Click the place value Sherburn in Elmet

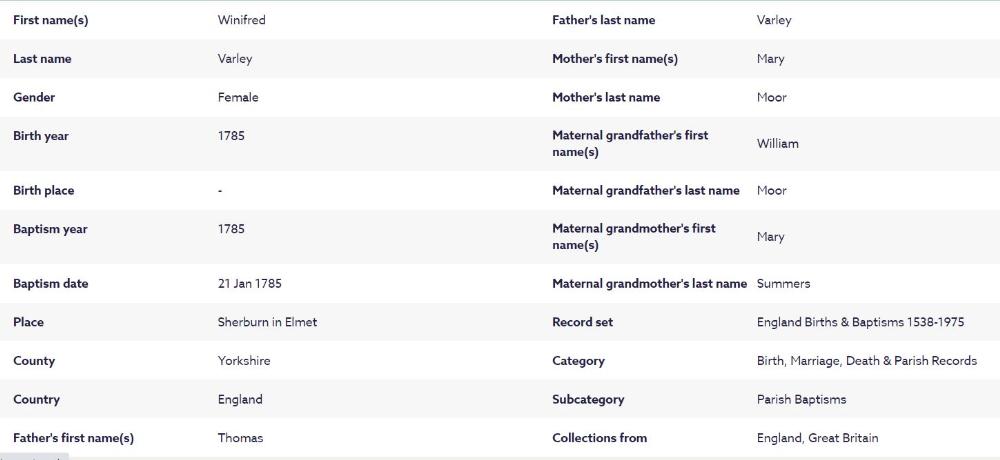[x=267, y=322]
